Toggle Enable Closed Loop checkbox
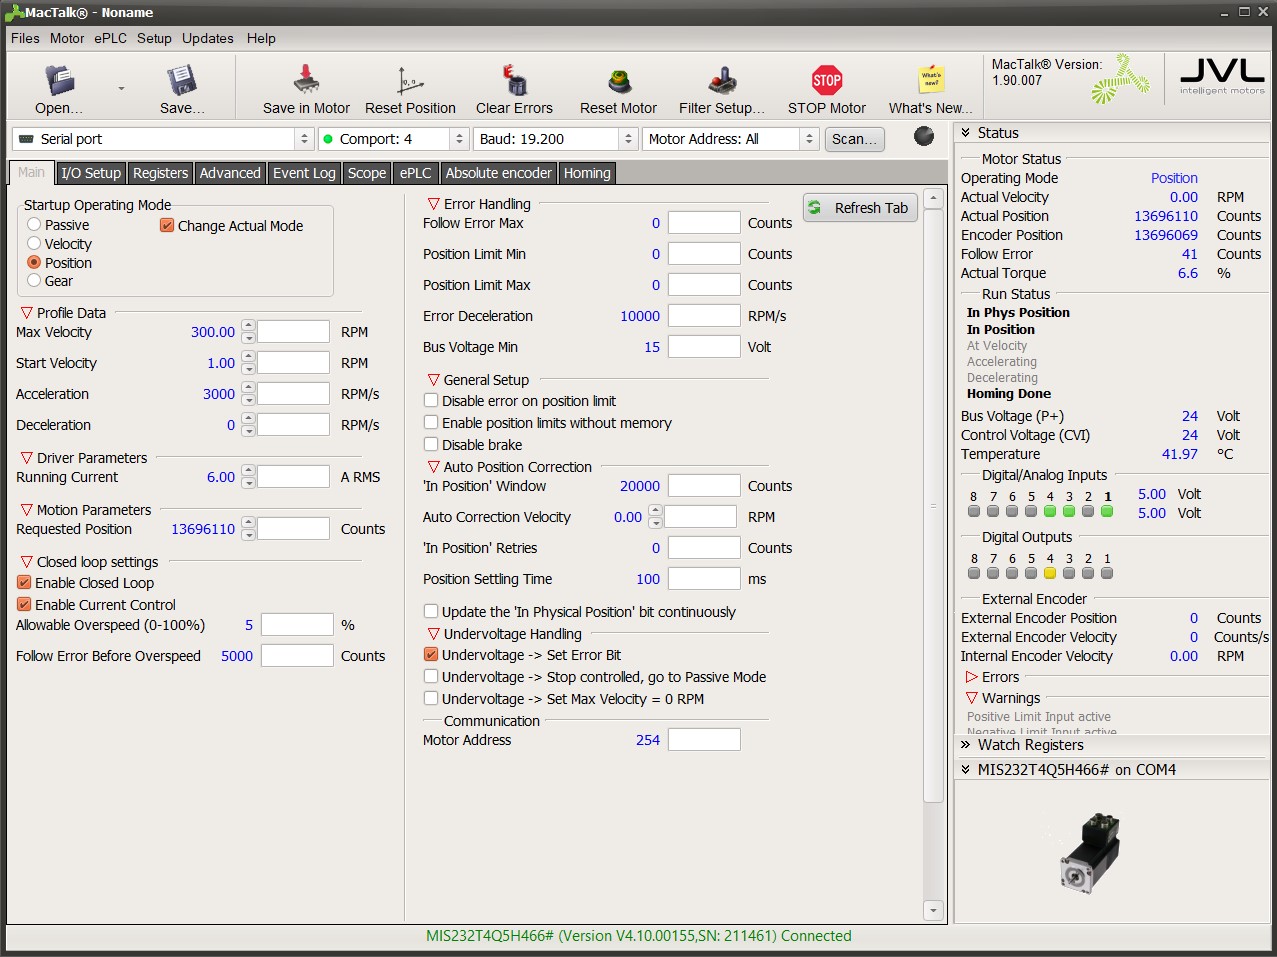 [x=24, y=583]
